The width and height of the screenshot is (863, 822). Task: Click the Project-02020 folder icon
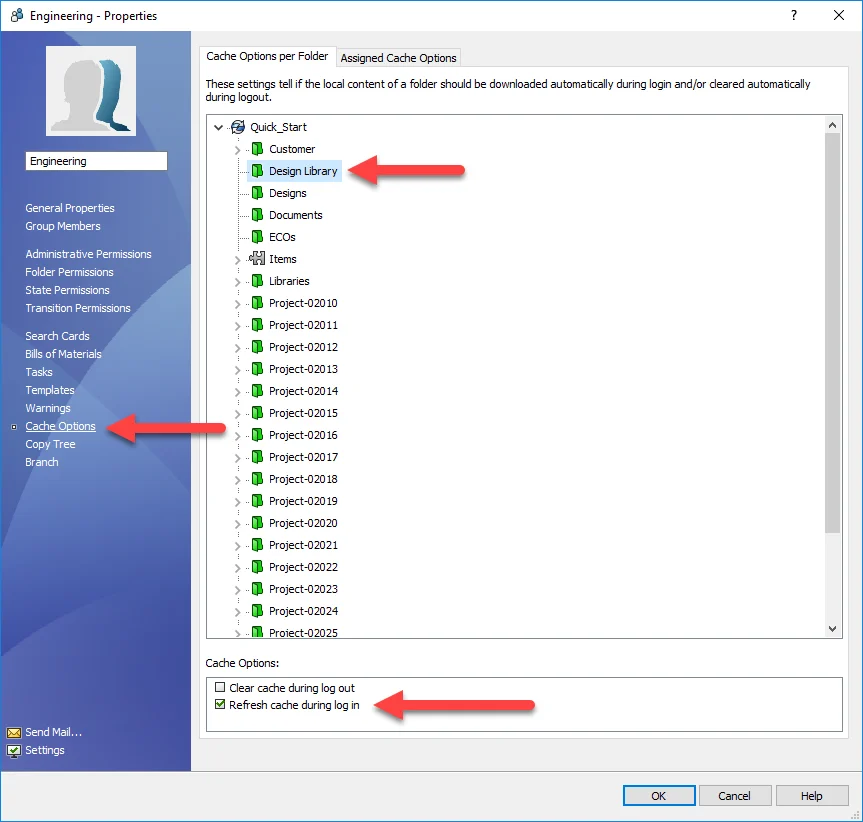pyautogui.click(x=257, y=523)
